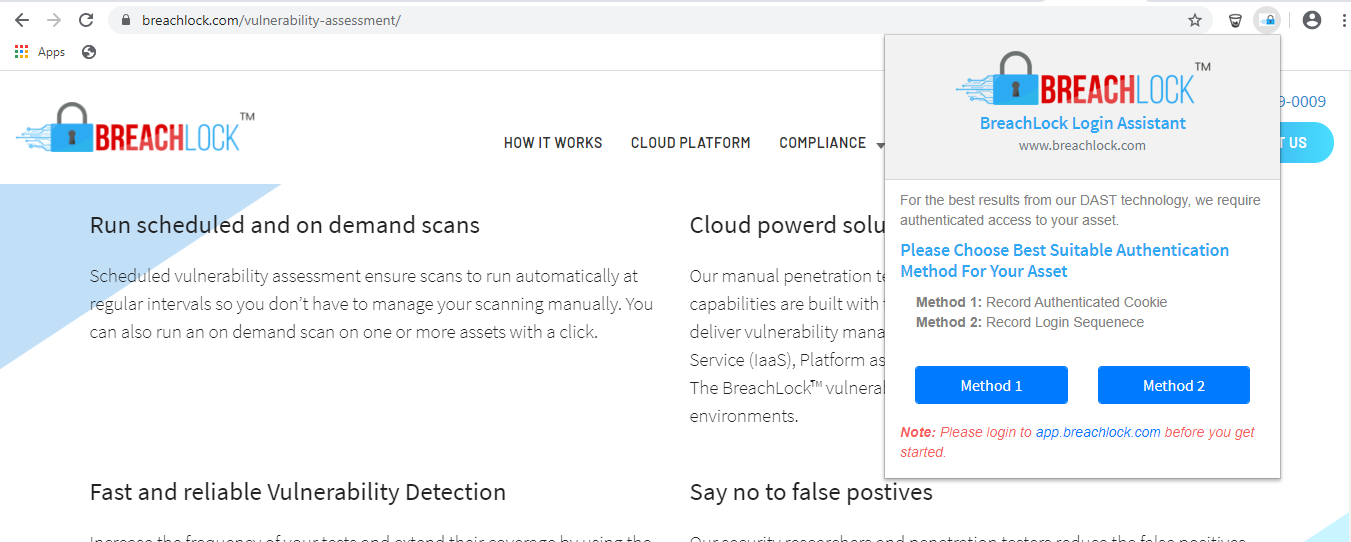
Task: Click the BreachLock logo on the website header
Action: pos(135,129)
